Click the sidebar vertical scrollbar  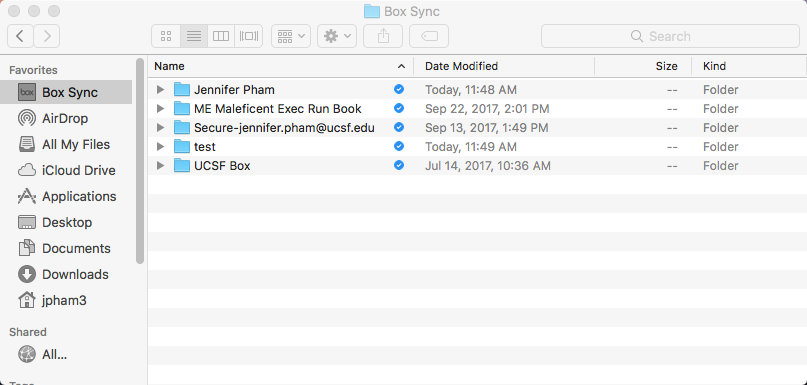click(139, 161)
